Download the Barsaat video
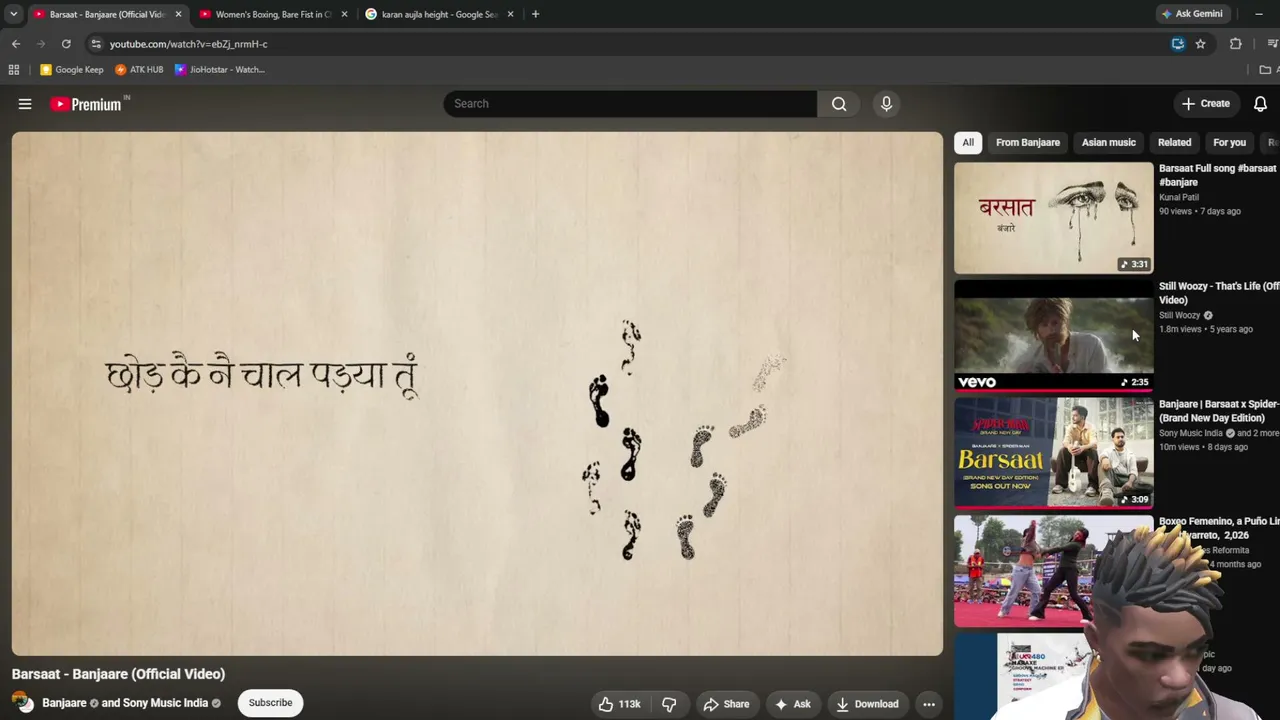 867,704
